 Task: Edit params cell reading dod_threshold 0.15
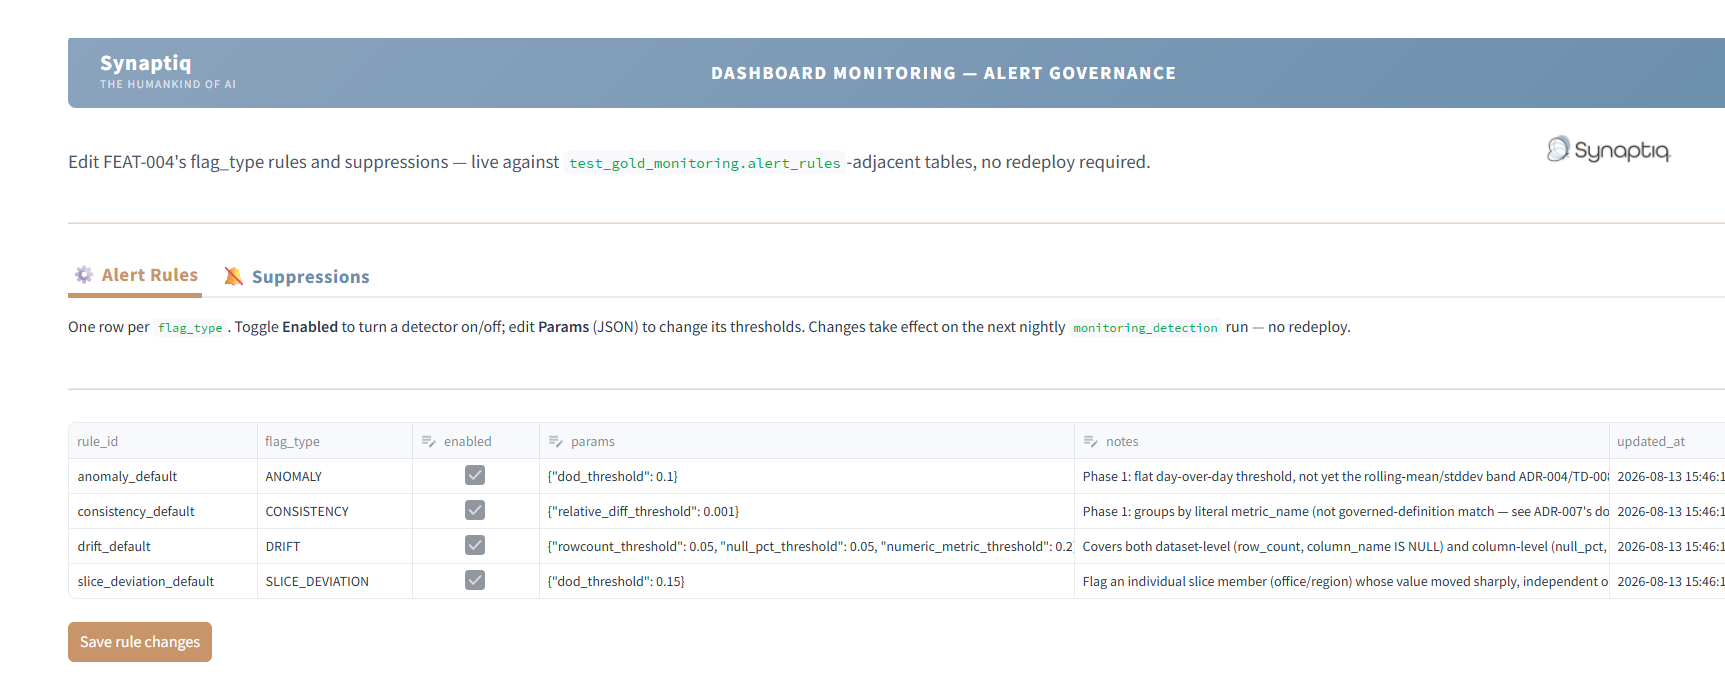click(807, 581)
